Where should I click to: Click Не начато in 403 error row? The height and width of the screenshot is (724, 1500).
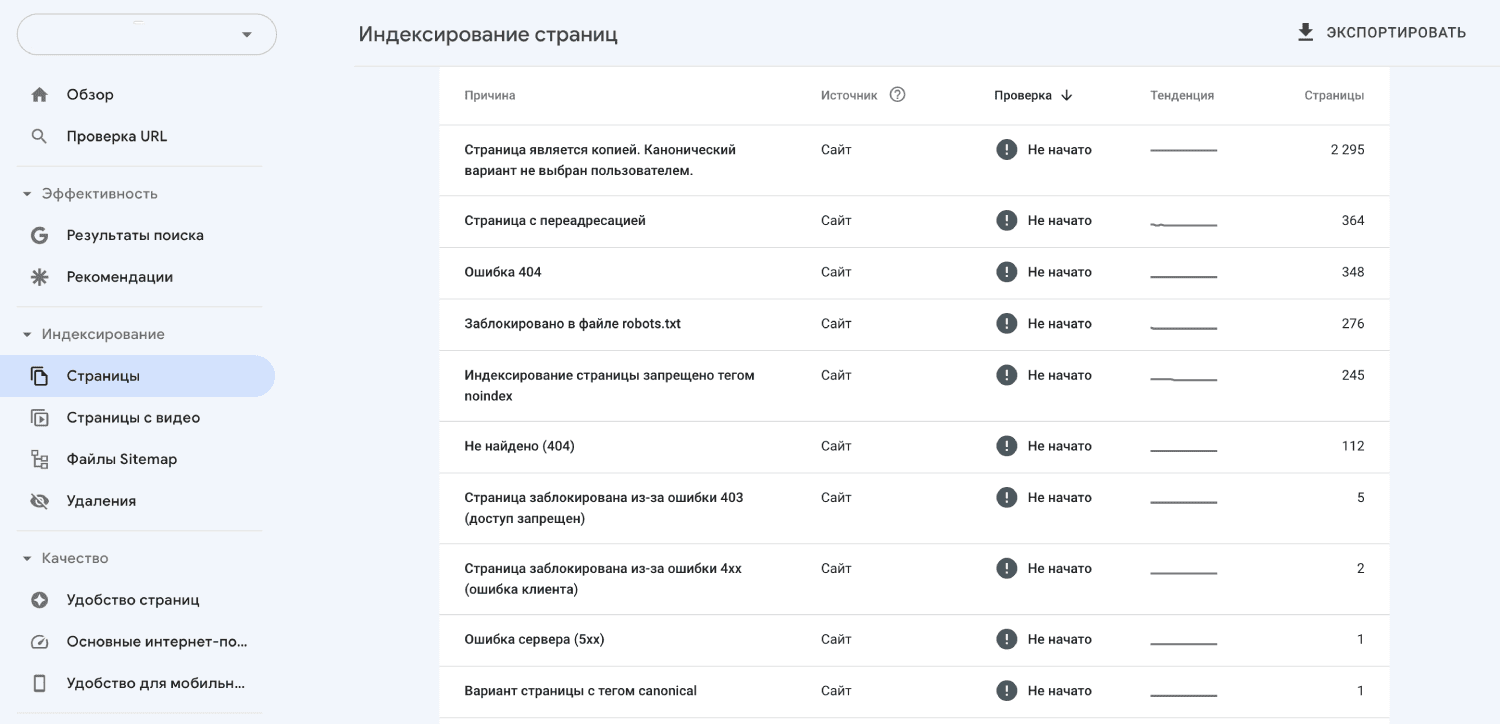[1059, 497]
